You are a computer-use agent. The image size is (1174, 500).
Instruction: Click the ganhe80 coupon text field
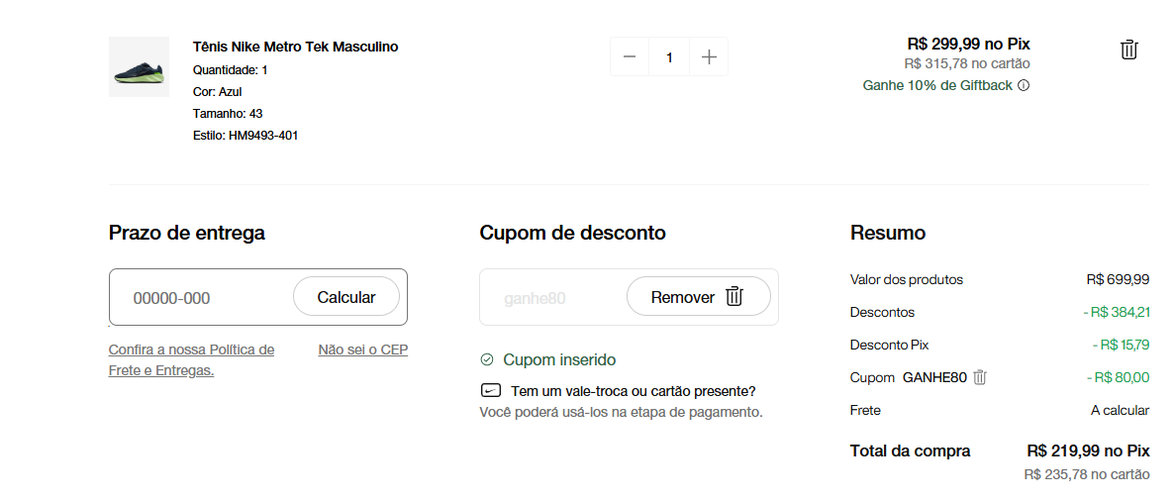tap(554, 298)
